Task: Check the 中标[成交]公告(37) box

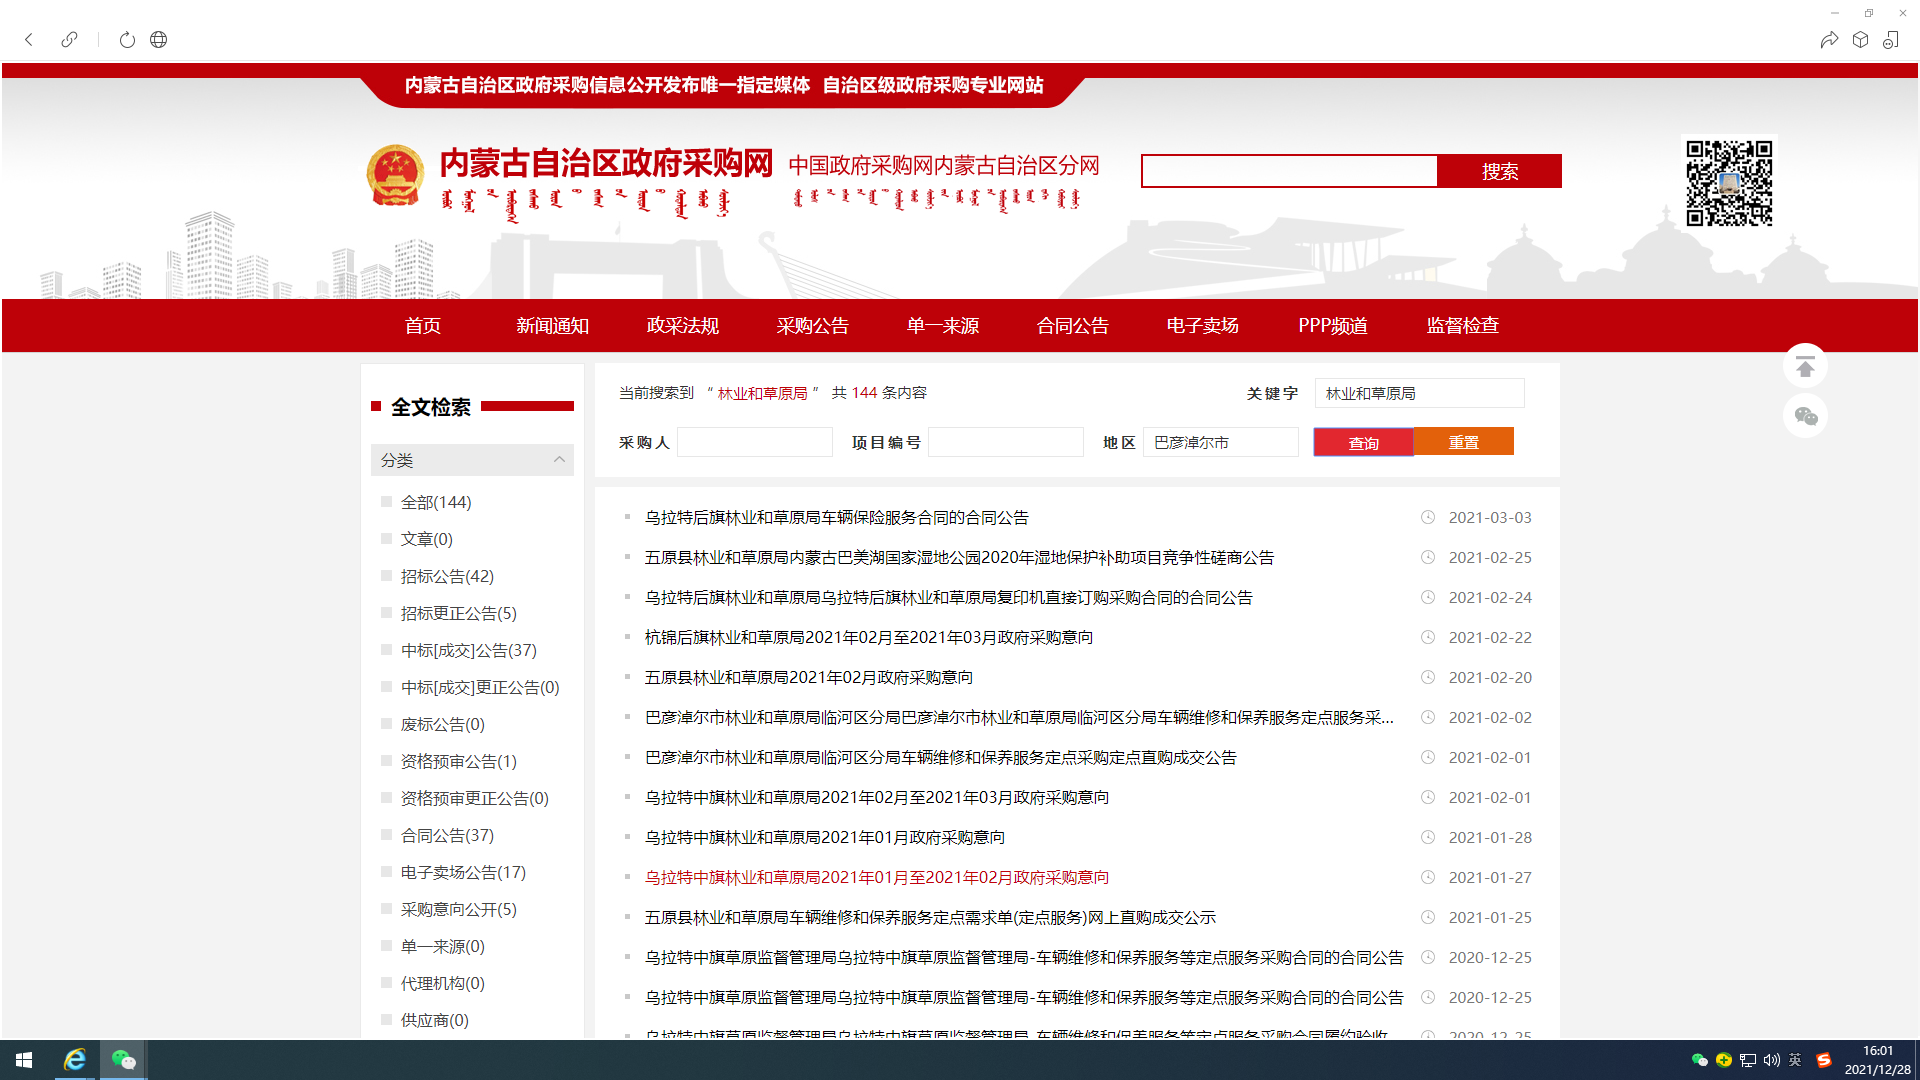Action: (x=386, y=650)
